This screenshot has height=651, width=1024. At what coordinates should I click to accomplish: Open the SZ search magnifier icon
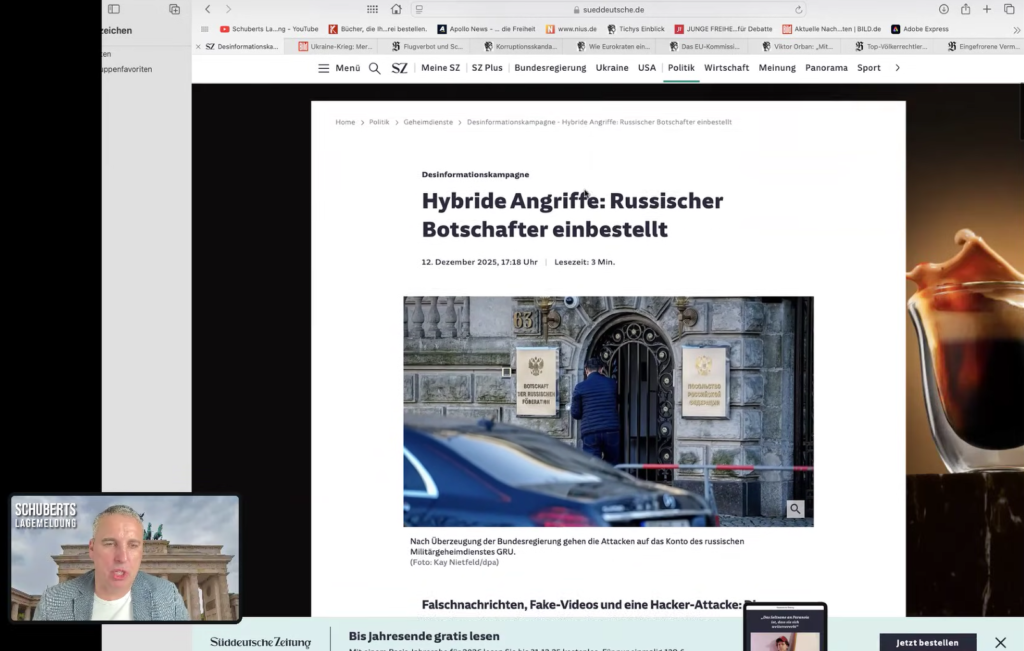pos(374,68)
